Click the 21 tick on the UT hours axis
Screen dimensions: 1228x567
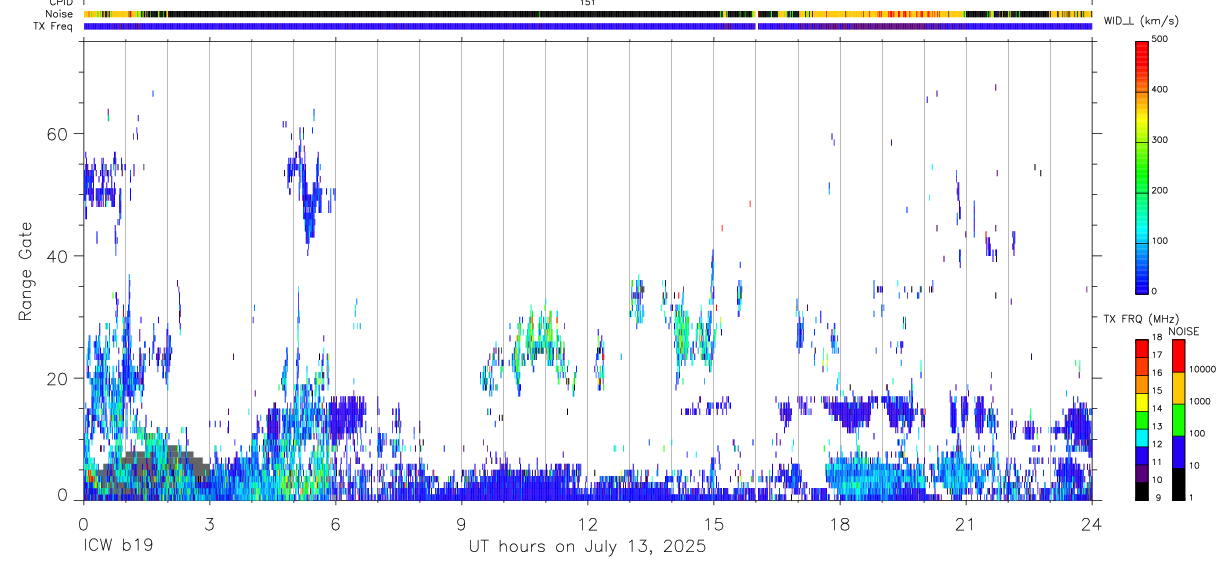(x=965, y=524)
